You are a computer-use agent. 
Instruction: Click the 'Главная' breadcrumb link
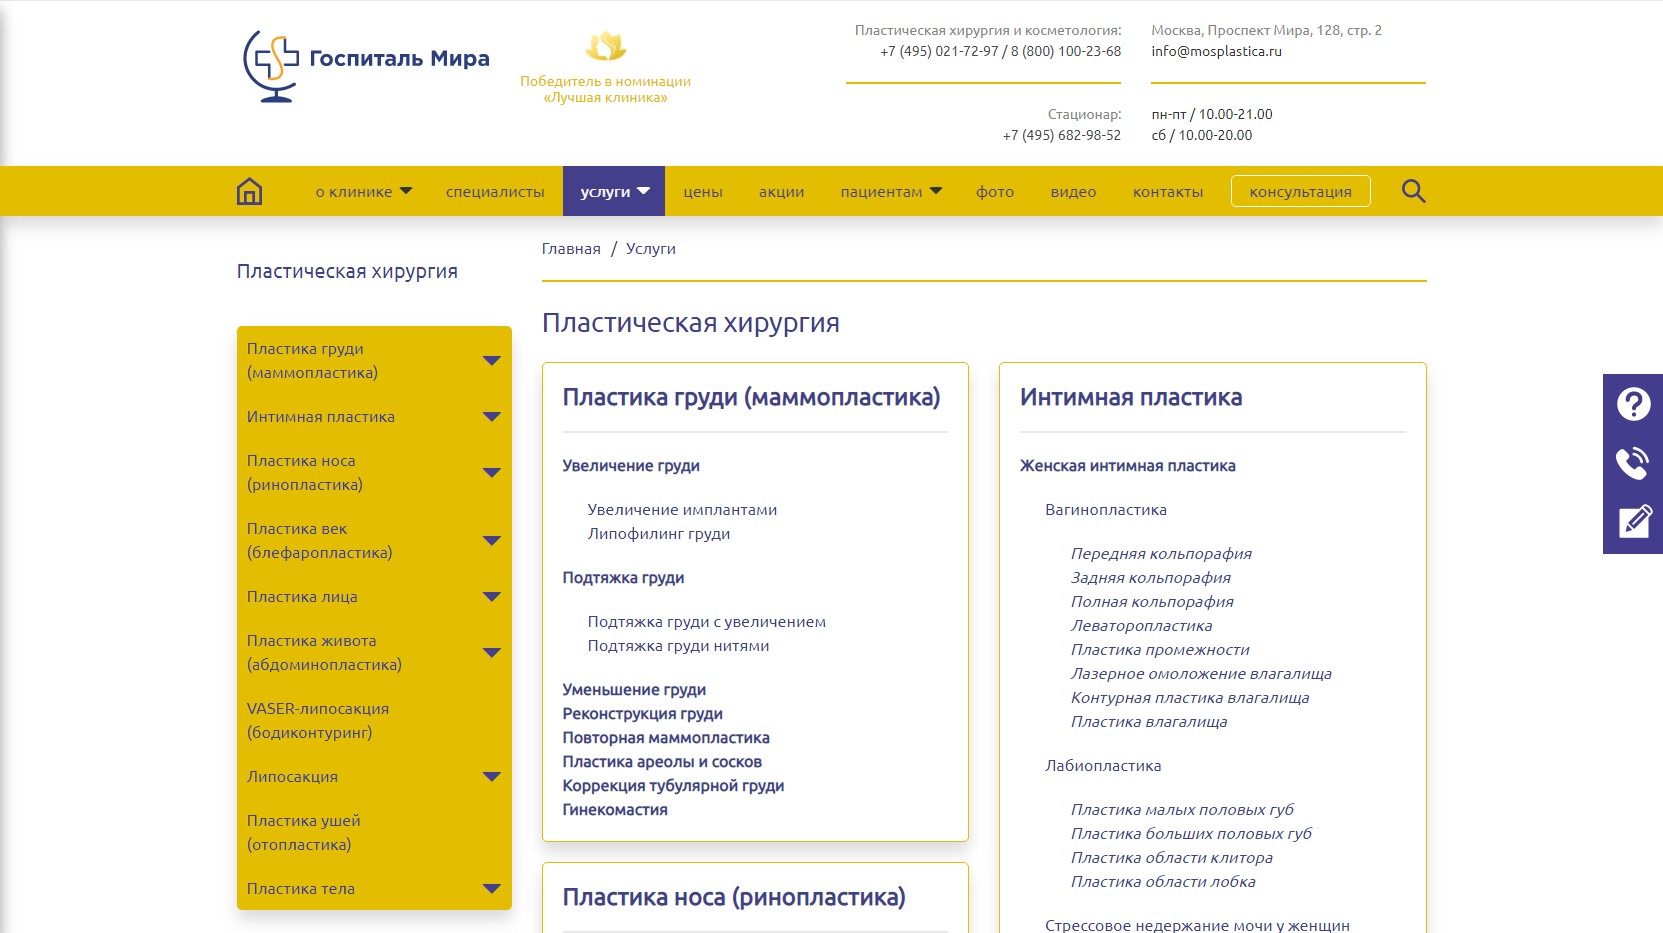571,249
